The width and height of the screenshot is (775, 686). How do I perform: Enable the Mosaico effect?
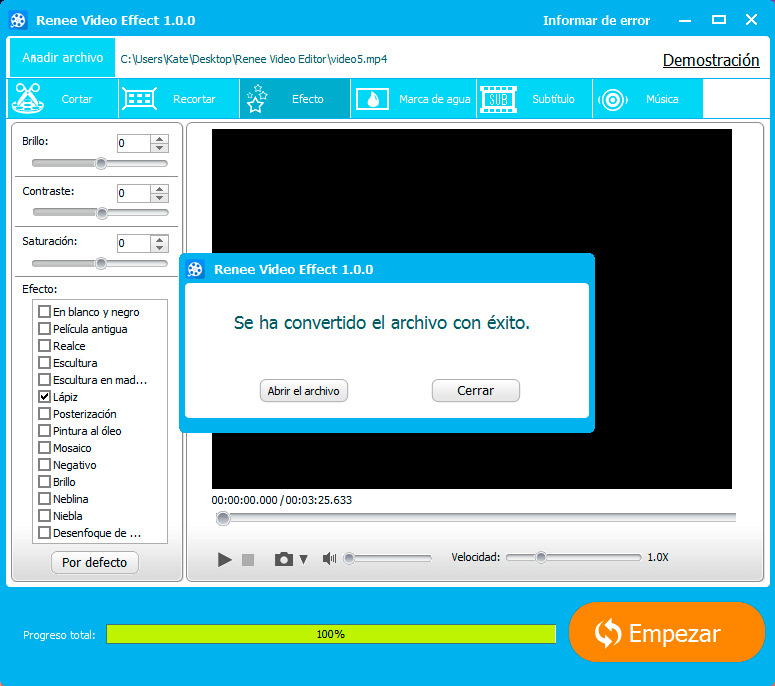(44, 448)
